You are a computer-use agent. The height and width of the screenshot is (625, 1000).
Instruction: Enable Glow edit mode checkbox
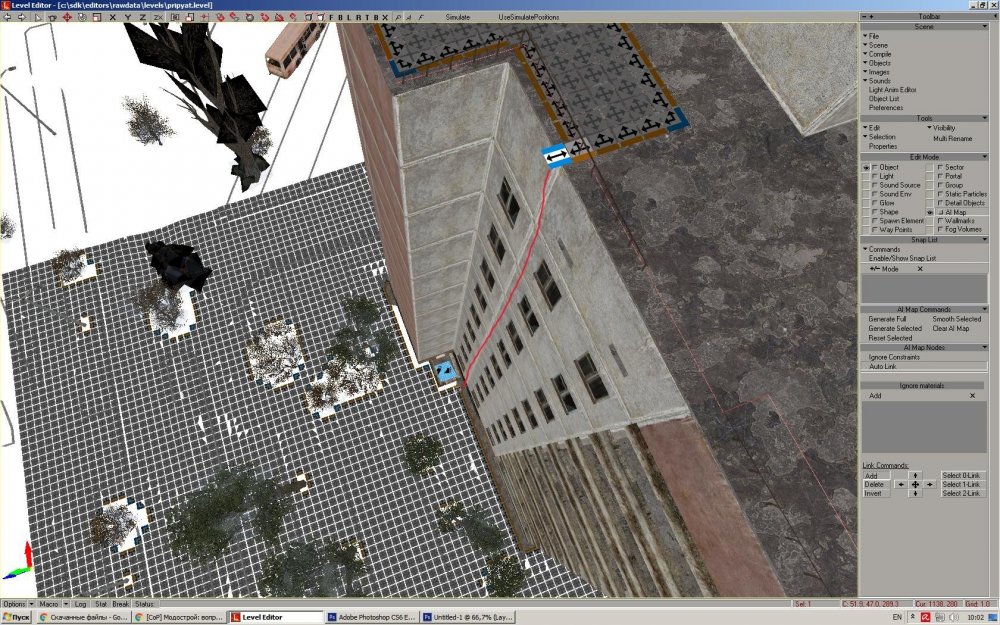click(x=874, y=203)
